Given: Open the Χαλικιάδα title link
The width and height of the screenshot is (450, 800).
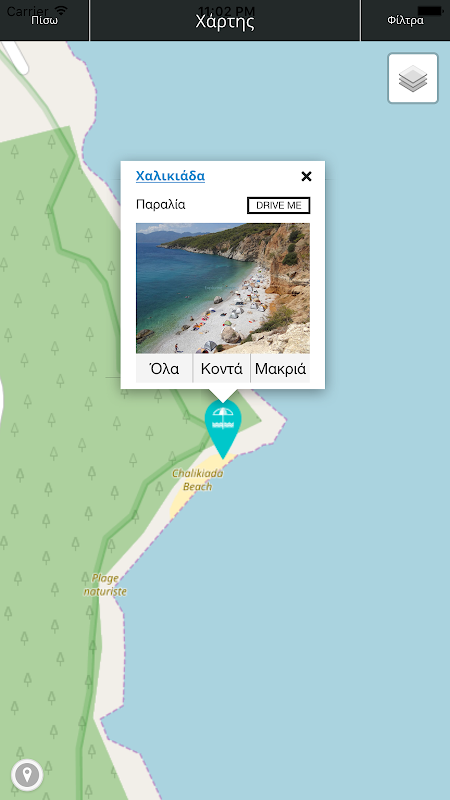Looking at the screenshot, I should [x=170, y=176].
